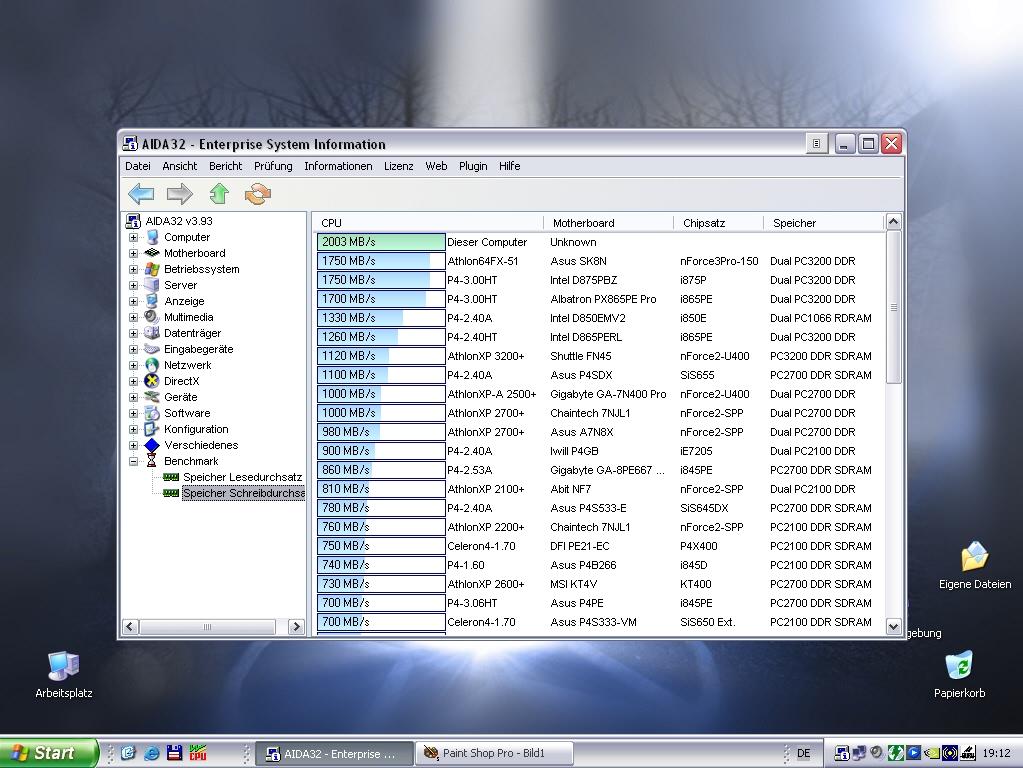
Task: Click the results list scroll down arrow
Action: click(x=893, y=625)
